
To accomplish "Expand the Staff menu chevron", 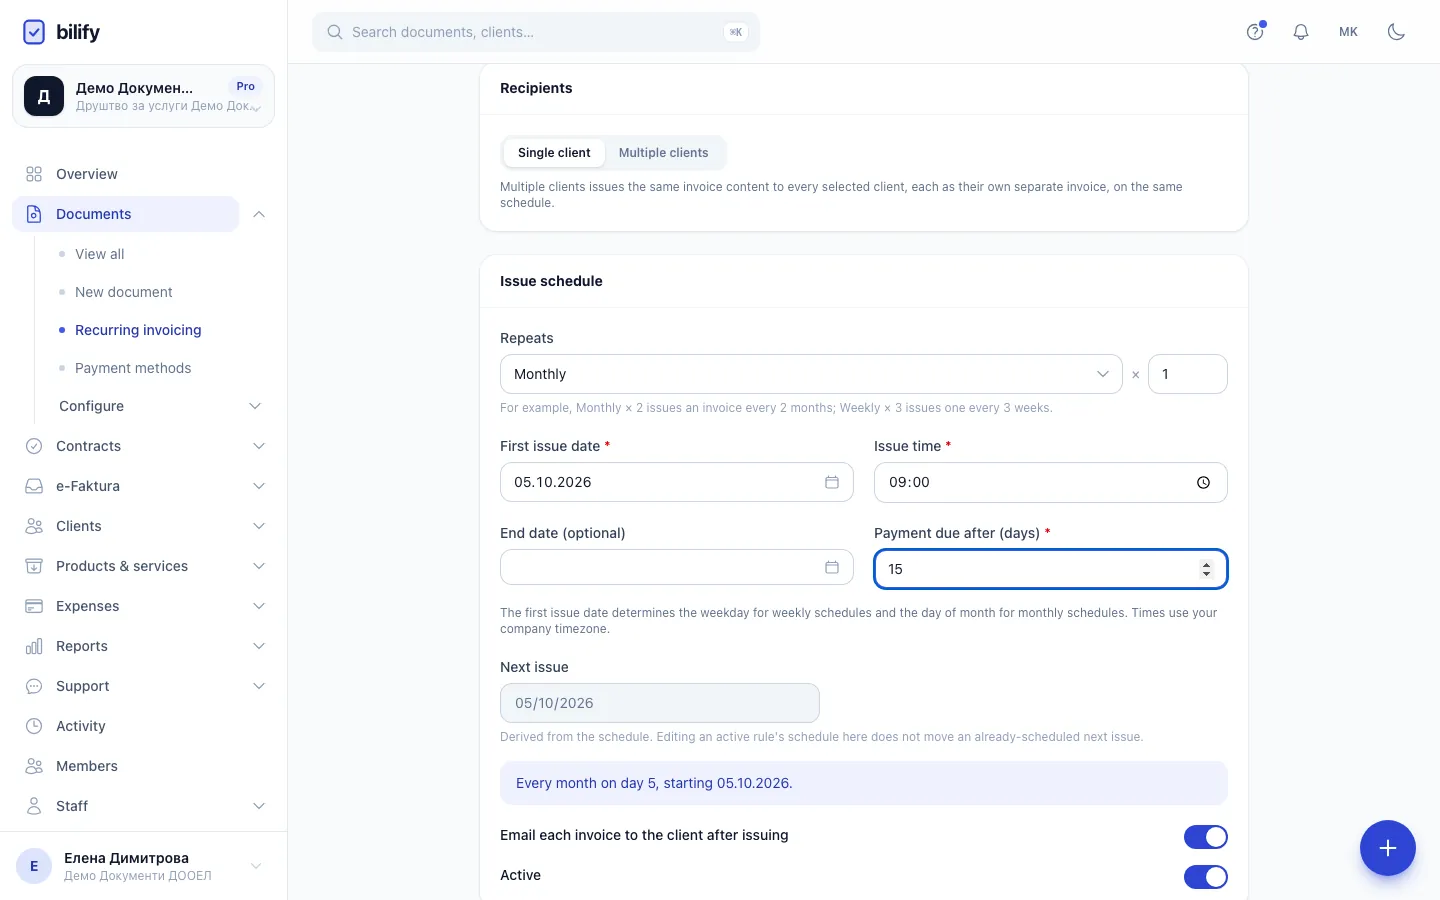I will point(259,806).
